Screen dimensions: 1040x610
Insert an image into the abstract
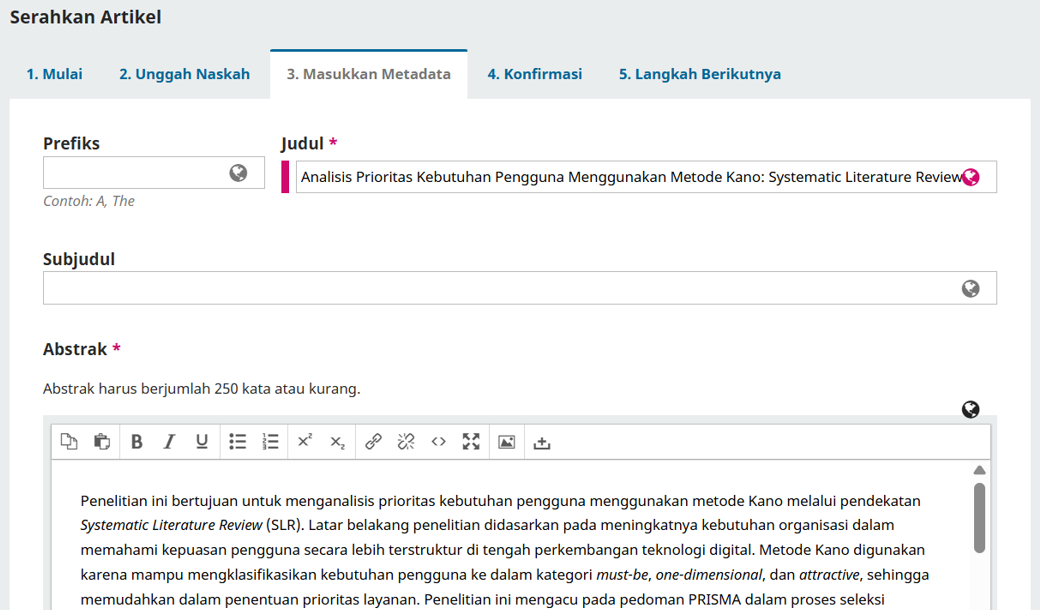coord(506,441)
